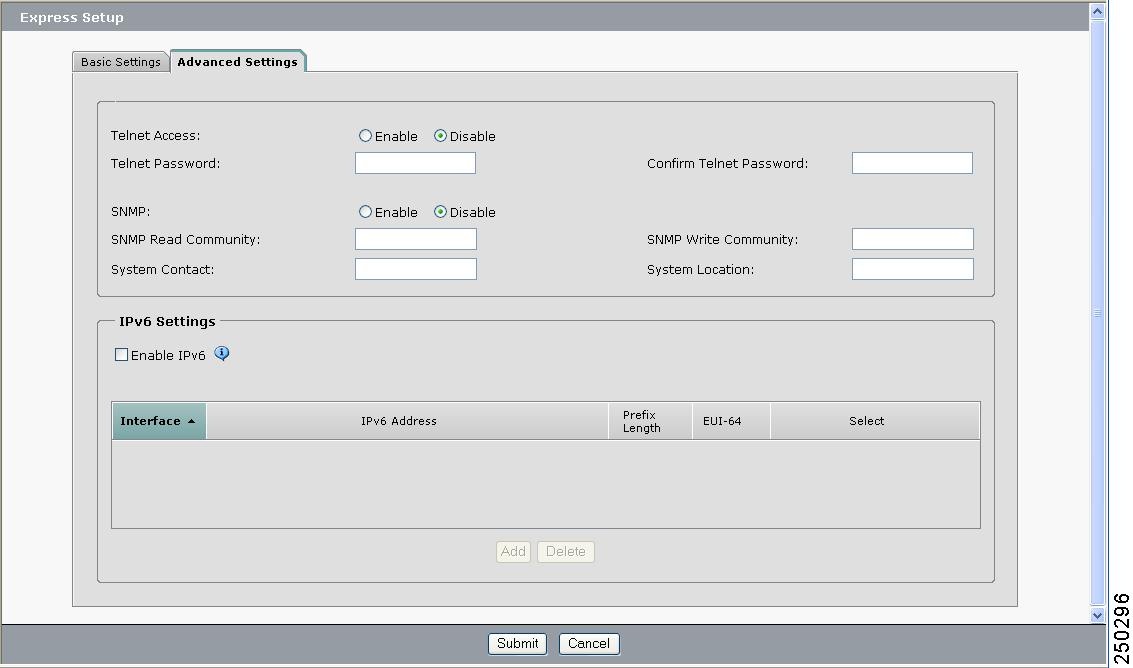Switch to the Basic Settings tab
This screenshot has height=668, width=1133.
click(121, 61)
